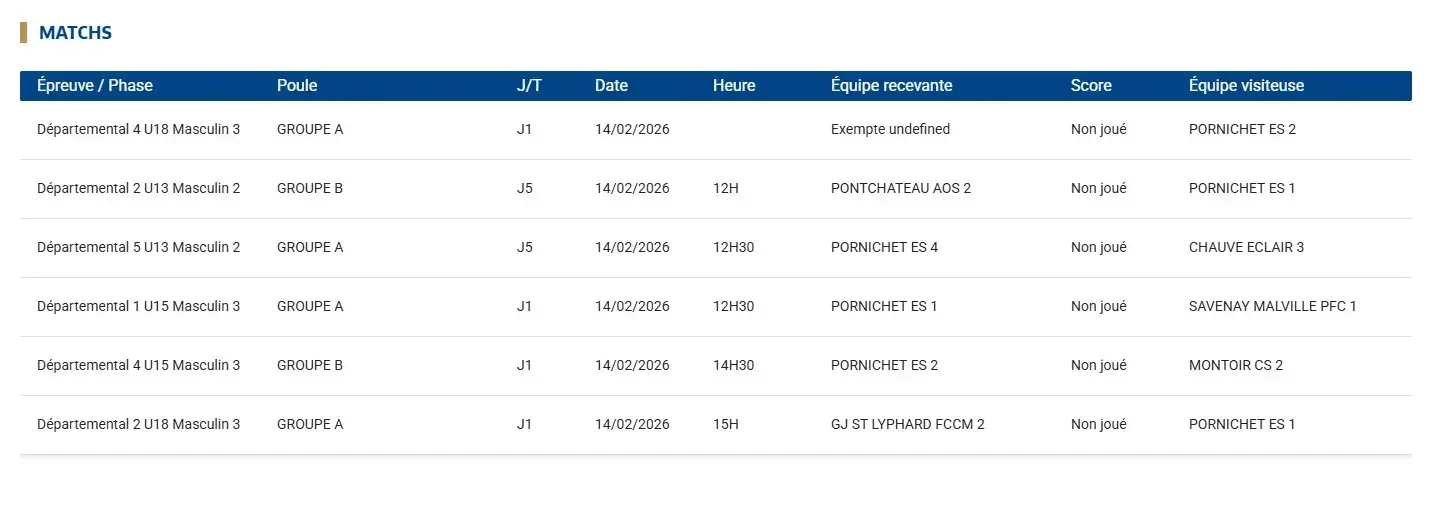Click home team PORNICHET ES 4

pos(884,248)
